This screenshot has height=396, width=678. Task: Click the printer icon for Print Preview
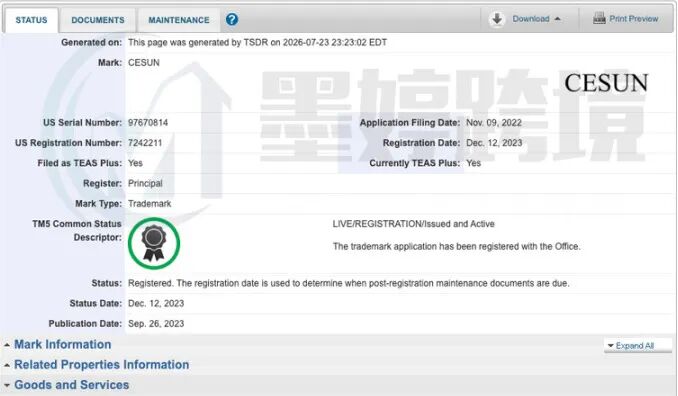click(x=599, y=19)
